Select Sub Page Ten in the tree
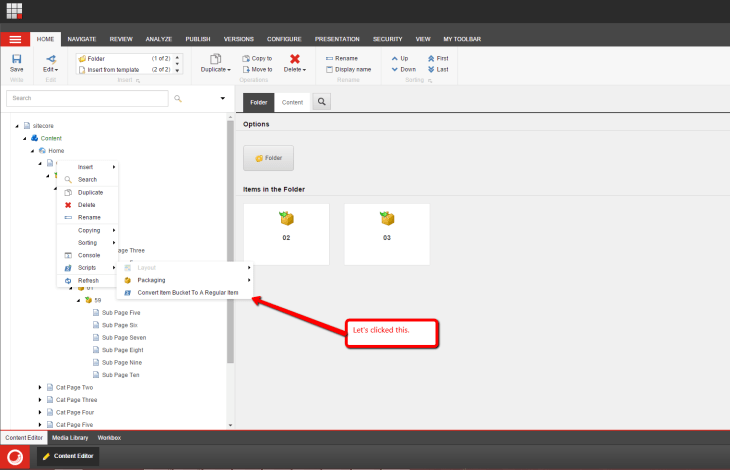 (121, 375)
